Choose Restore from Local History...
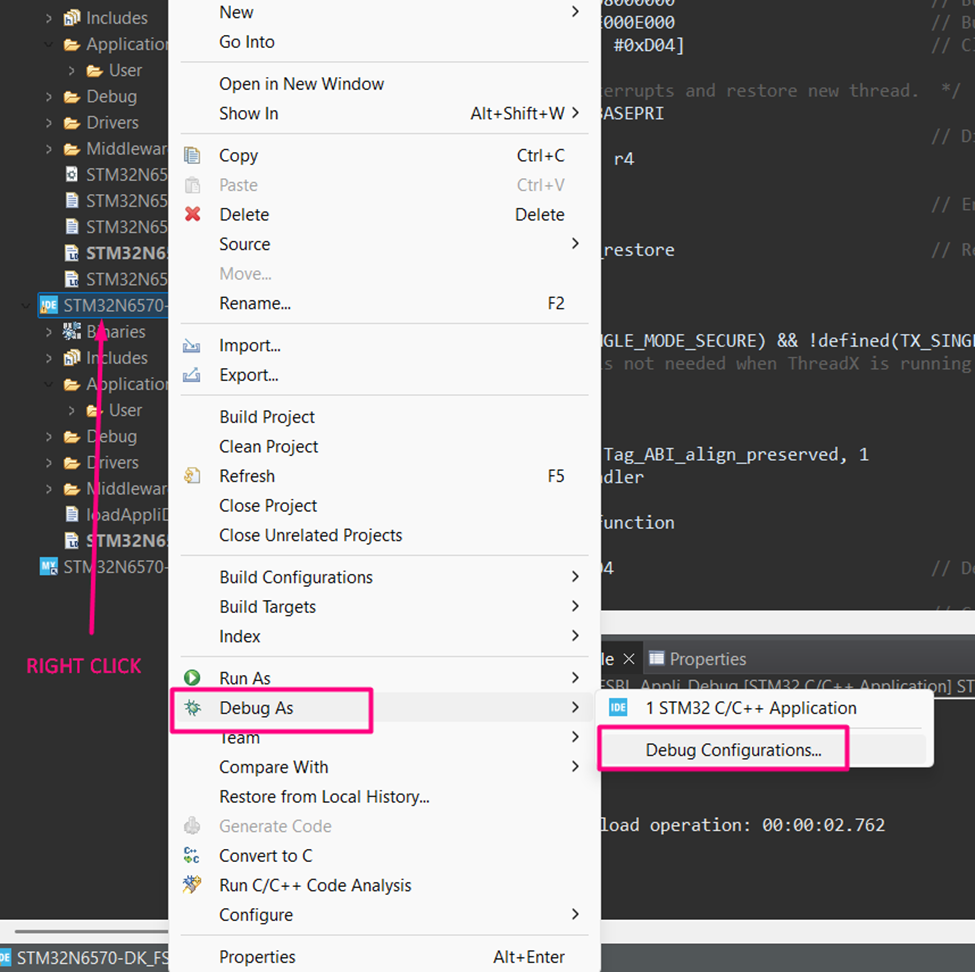This screenshot has height=972, width=975. (384, 797)
